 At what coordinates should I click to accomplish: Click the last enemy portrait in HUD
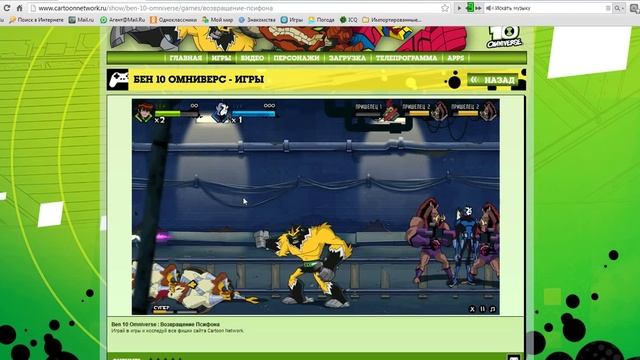point(488,111)
